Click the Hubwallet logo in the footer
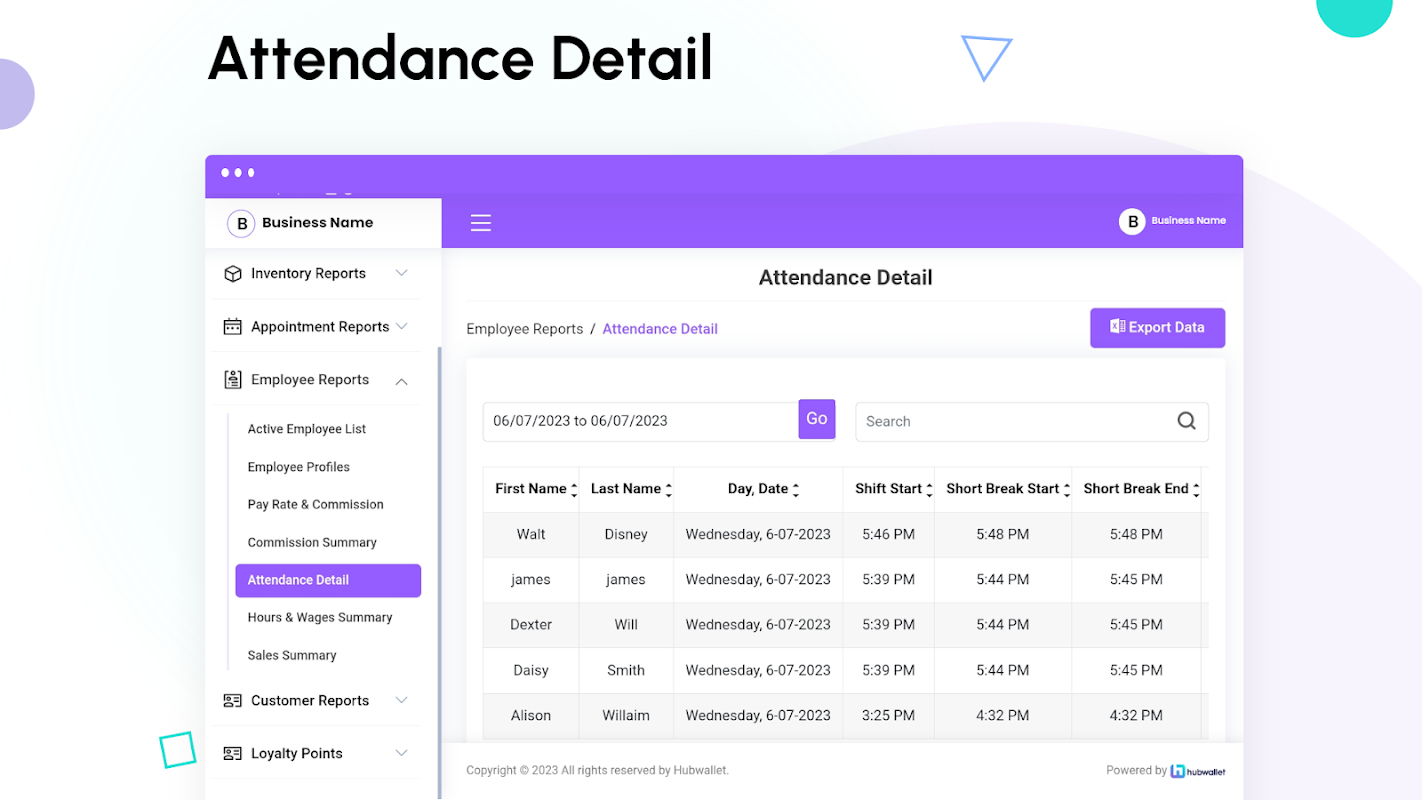Screen dimensions: 1422x800 coord(1198,771)
